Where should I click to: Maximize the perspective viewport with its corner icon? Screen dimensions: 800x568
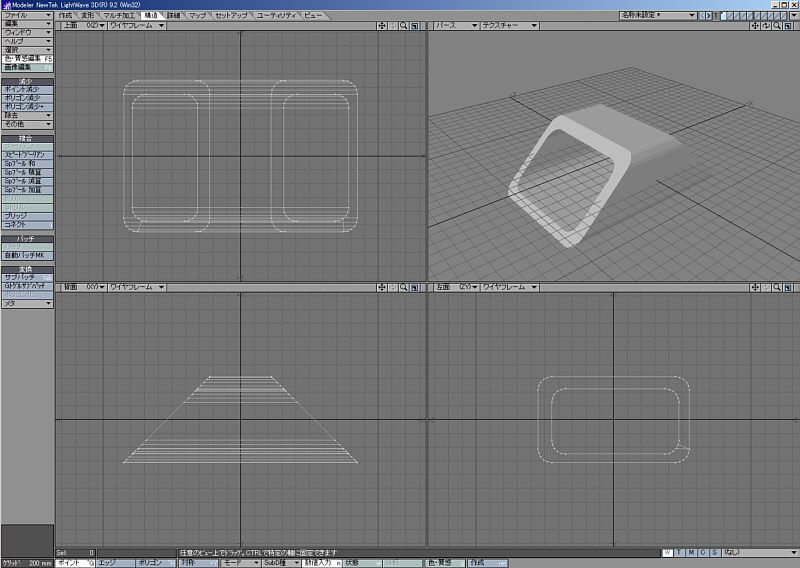[790, 25]
